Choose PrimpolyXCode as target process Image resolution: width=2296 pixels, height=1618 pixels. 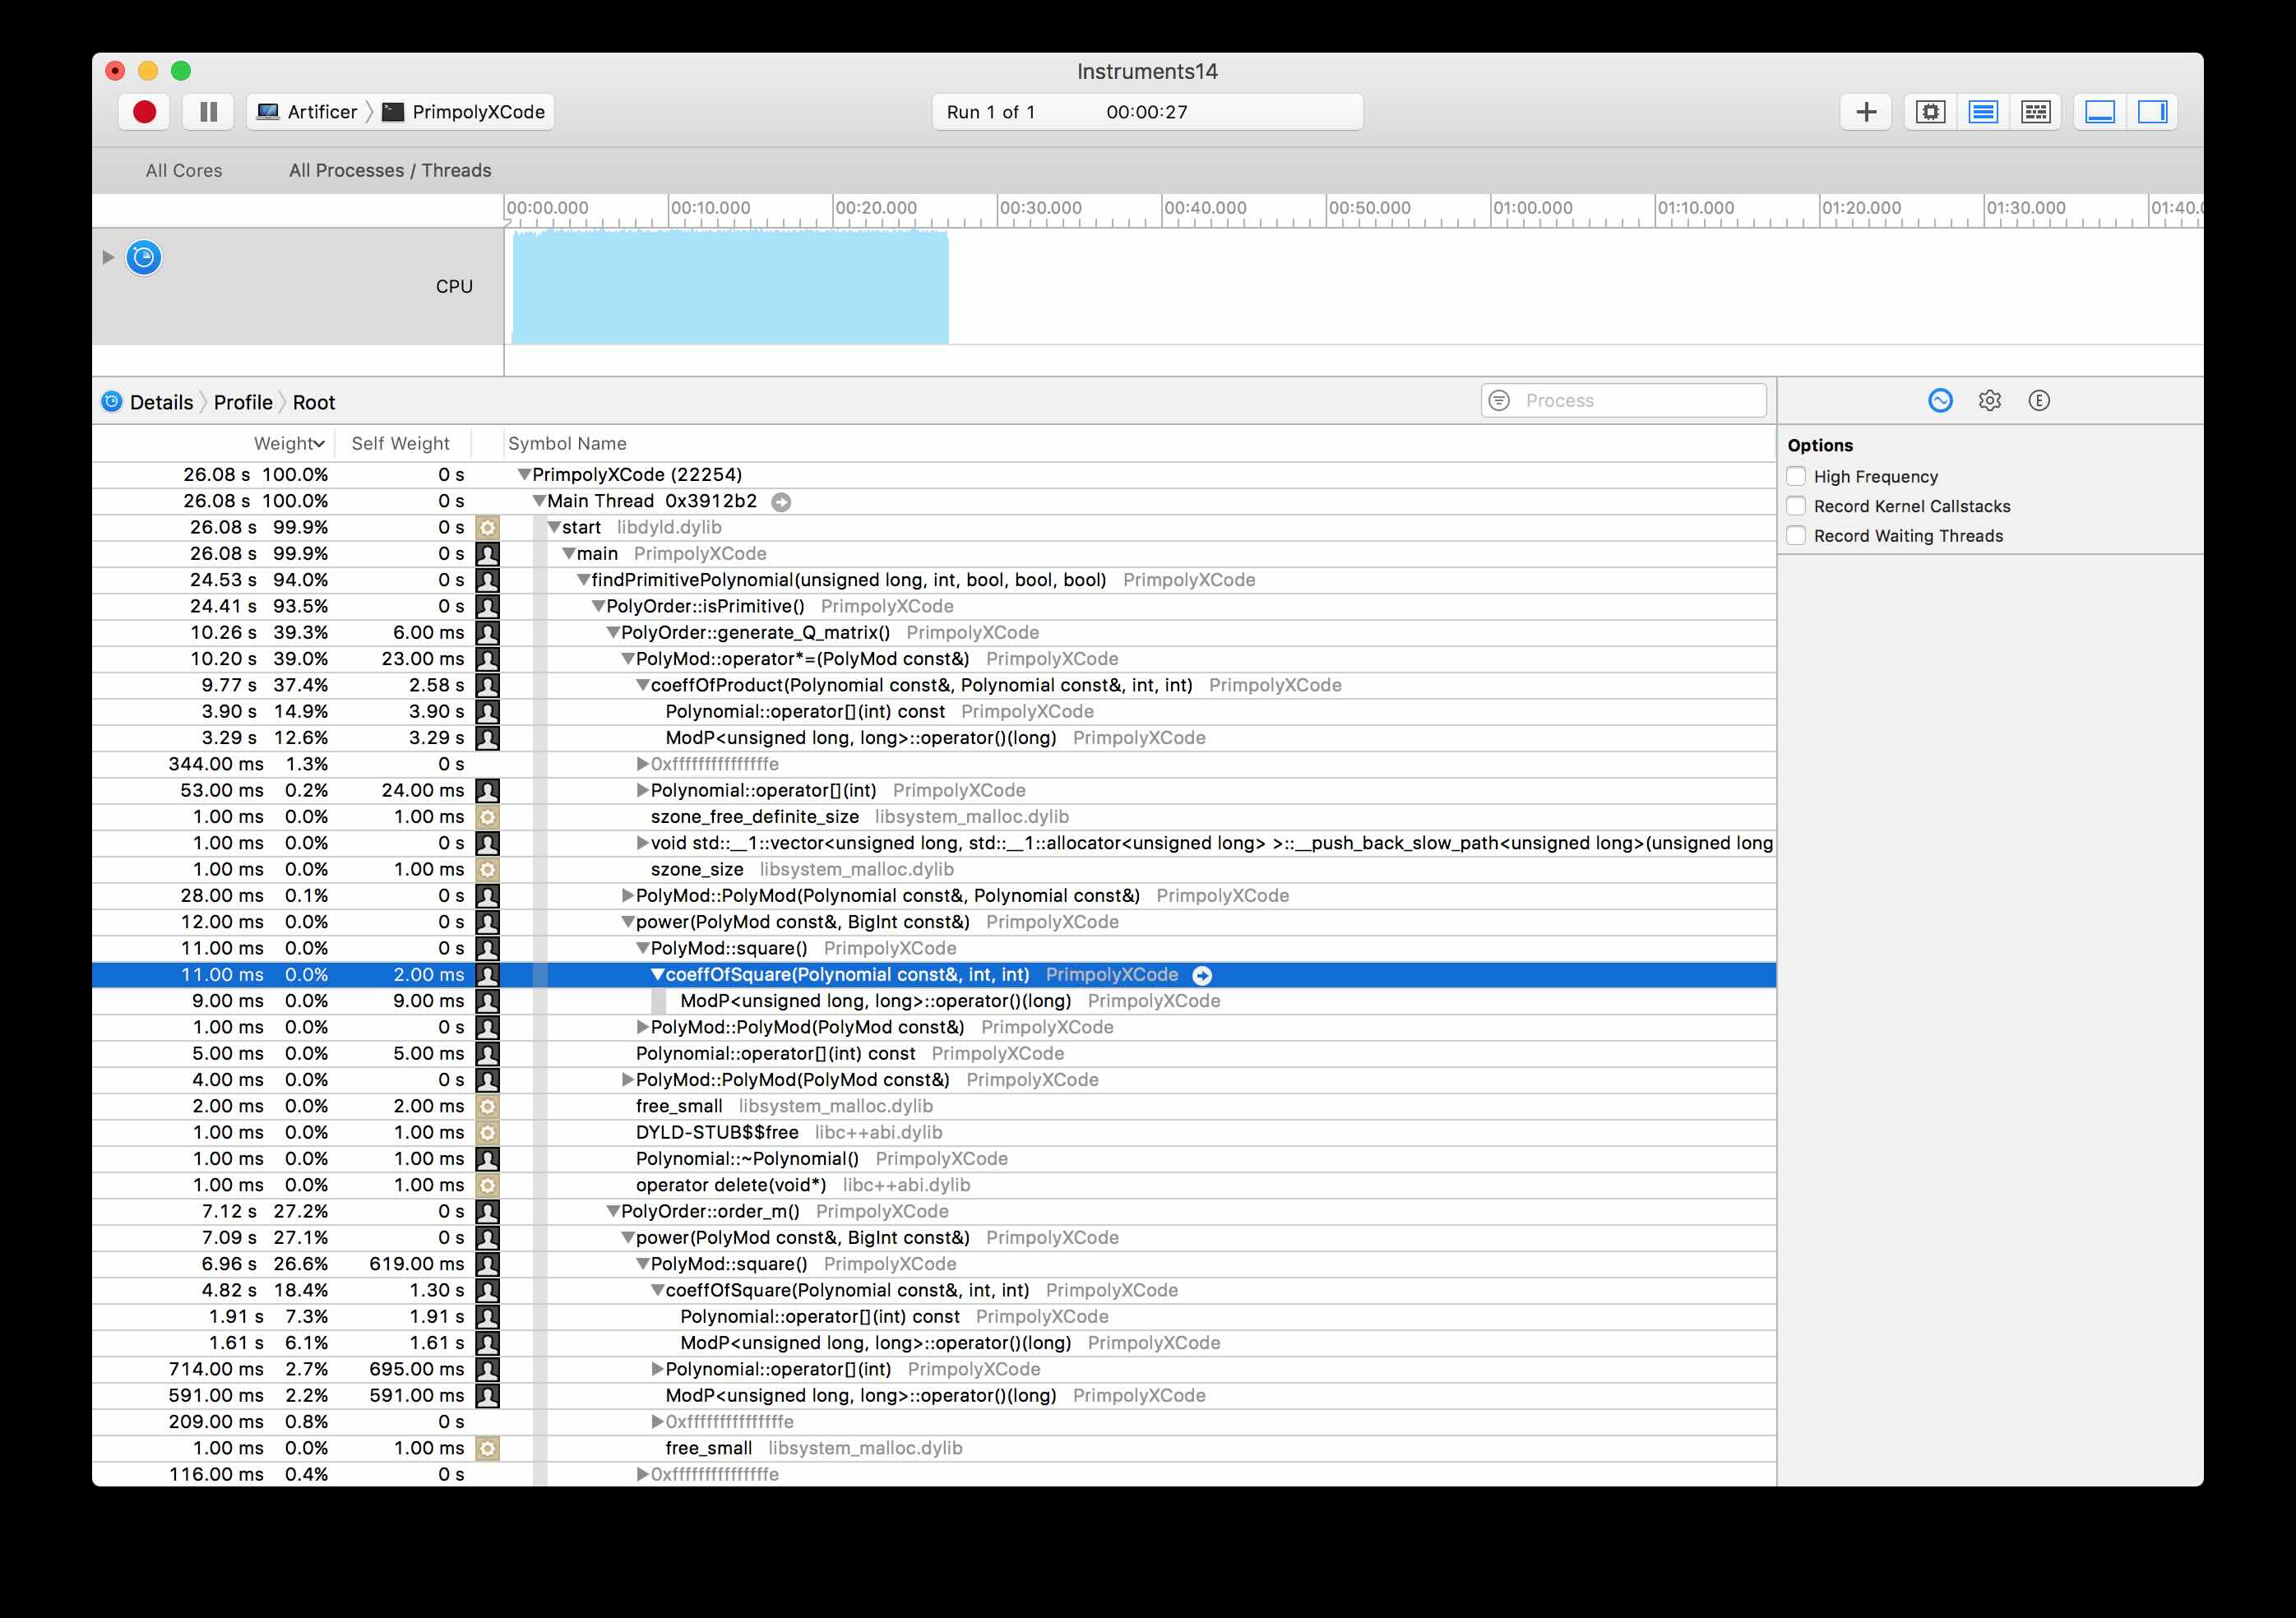pyautogui.click(x=464, y=112)
